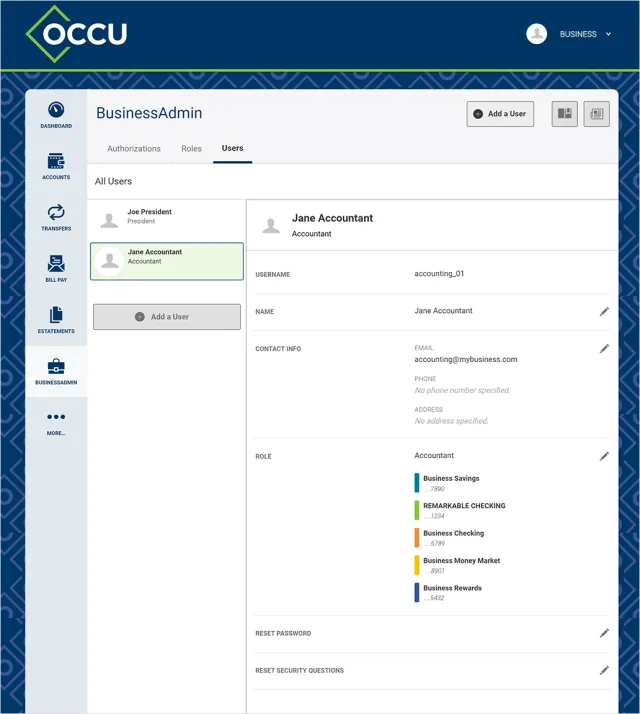Edit Contact Info with pencil icon
The image size is (640, 714).
click(x=604, y=349)
